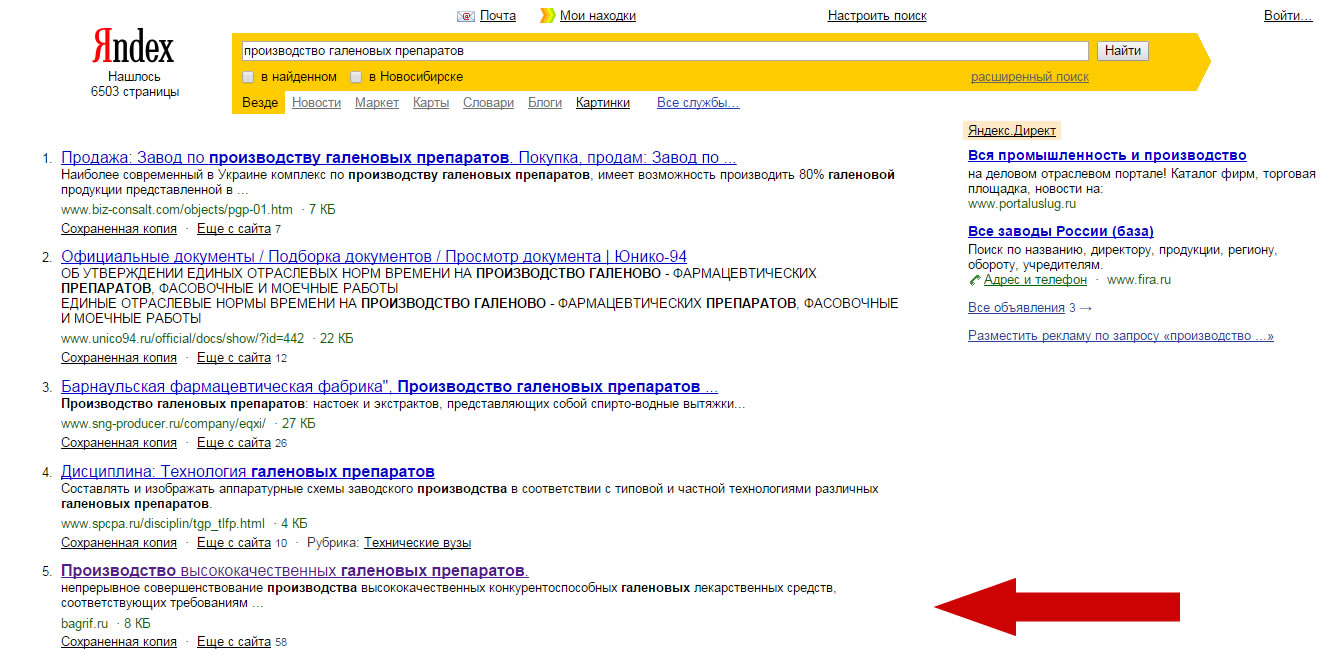This screenshot has height=657, width=1338.
Task: Open Сохраненная копия for the sng-producer.ru result
Action: coord(119,443)
